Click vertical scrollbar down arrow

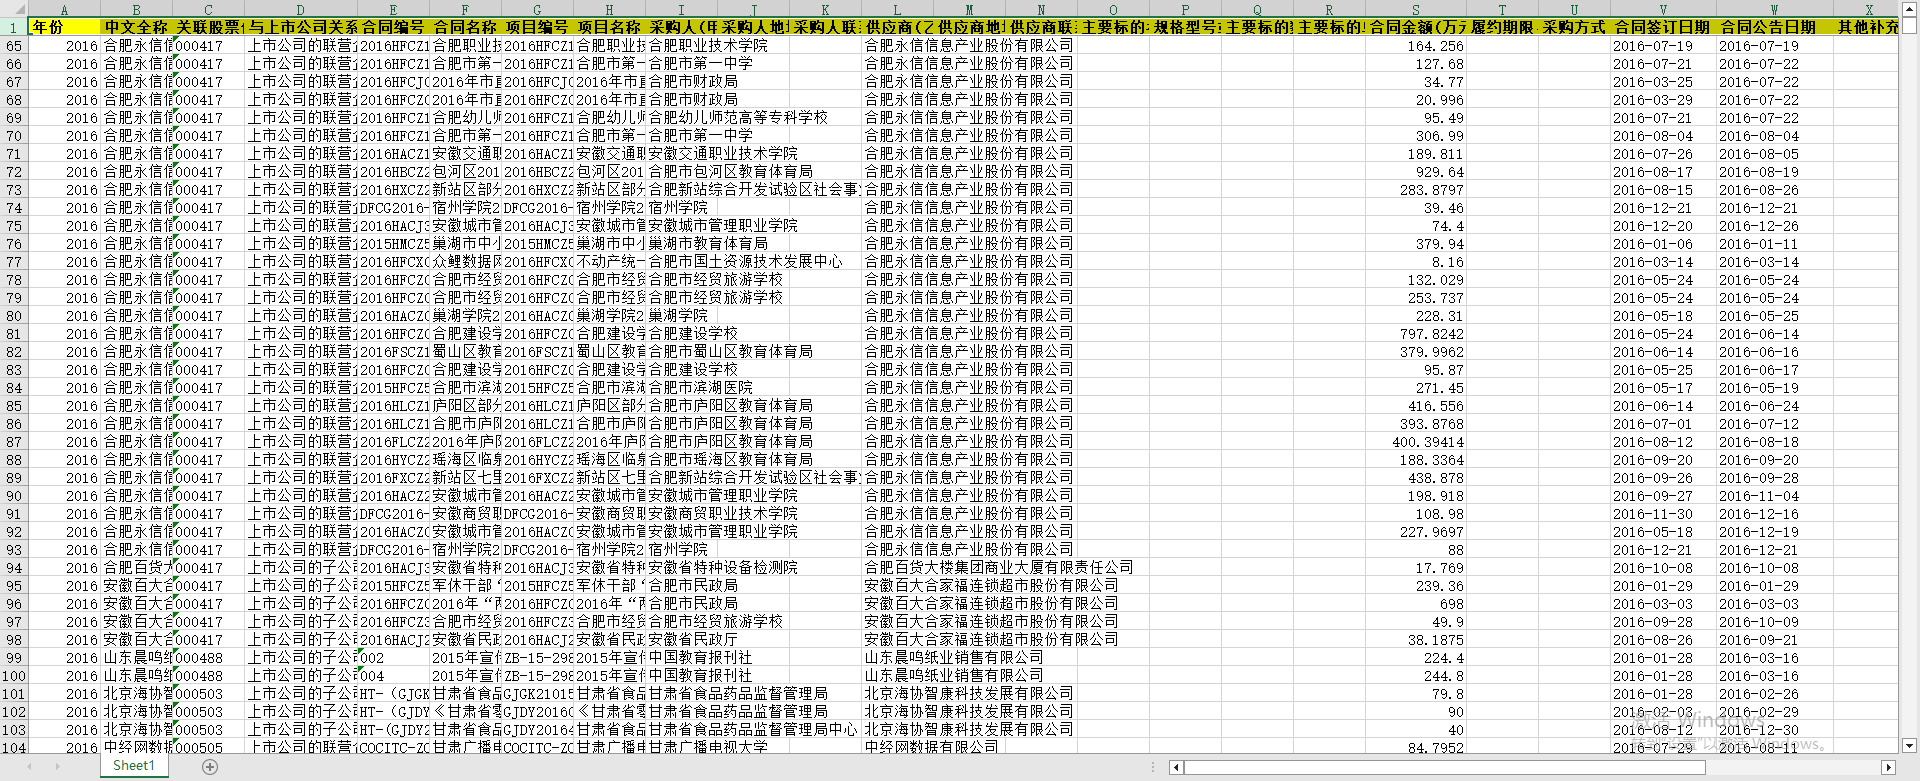(1909, 745)
